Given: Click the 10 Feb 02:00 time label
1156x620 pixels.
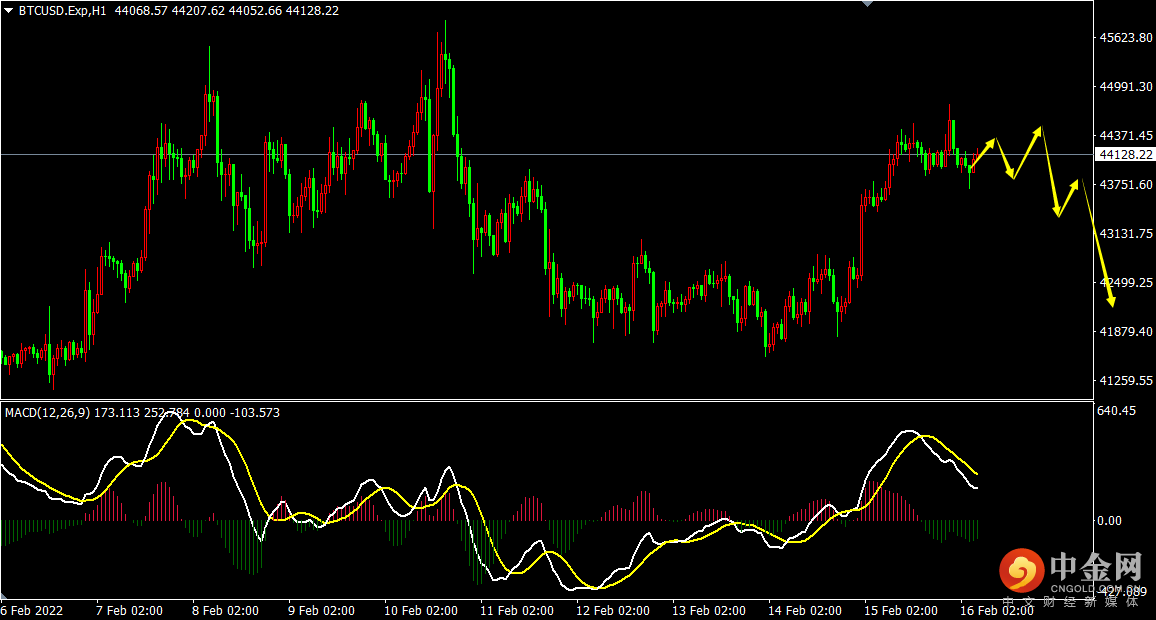Looking at the screenshot, I should pos(420,610).
